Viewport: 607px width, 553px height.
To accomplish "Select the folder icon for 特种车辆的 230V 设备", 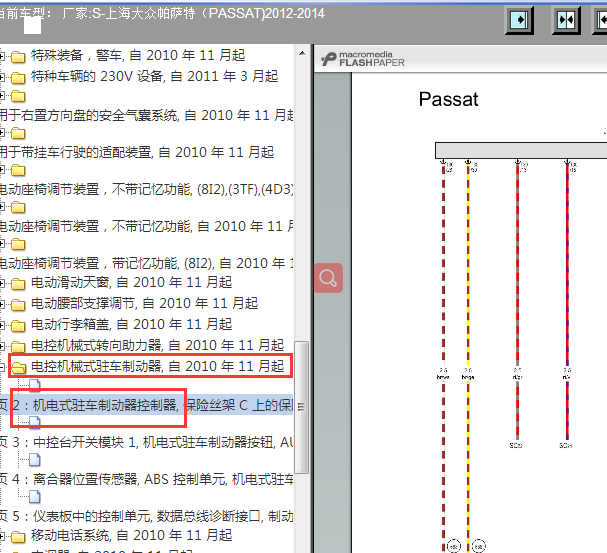I will click(18, 78).
